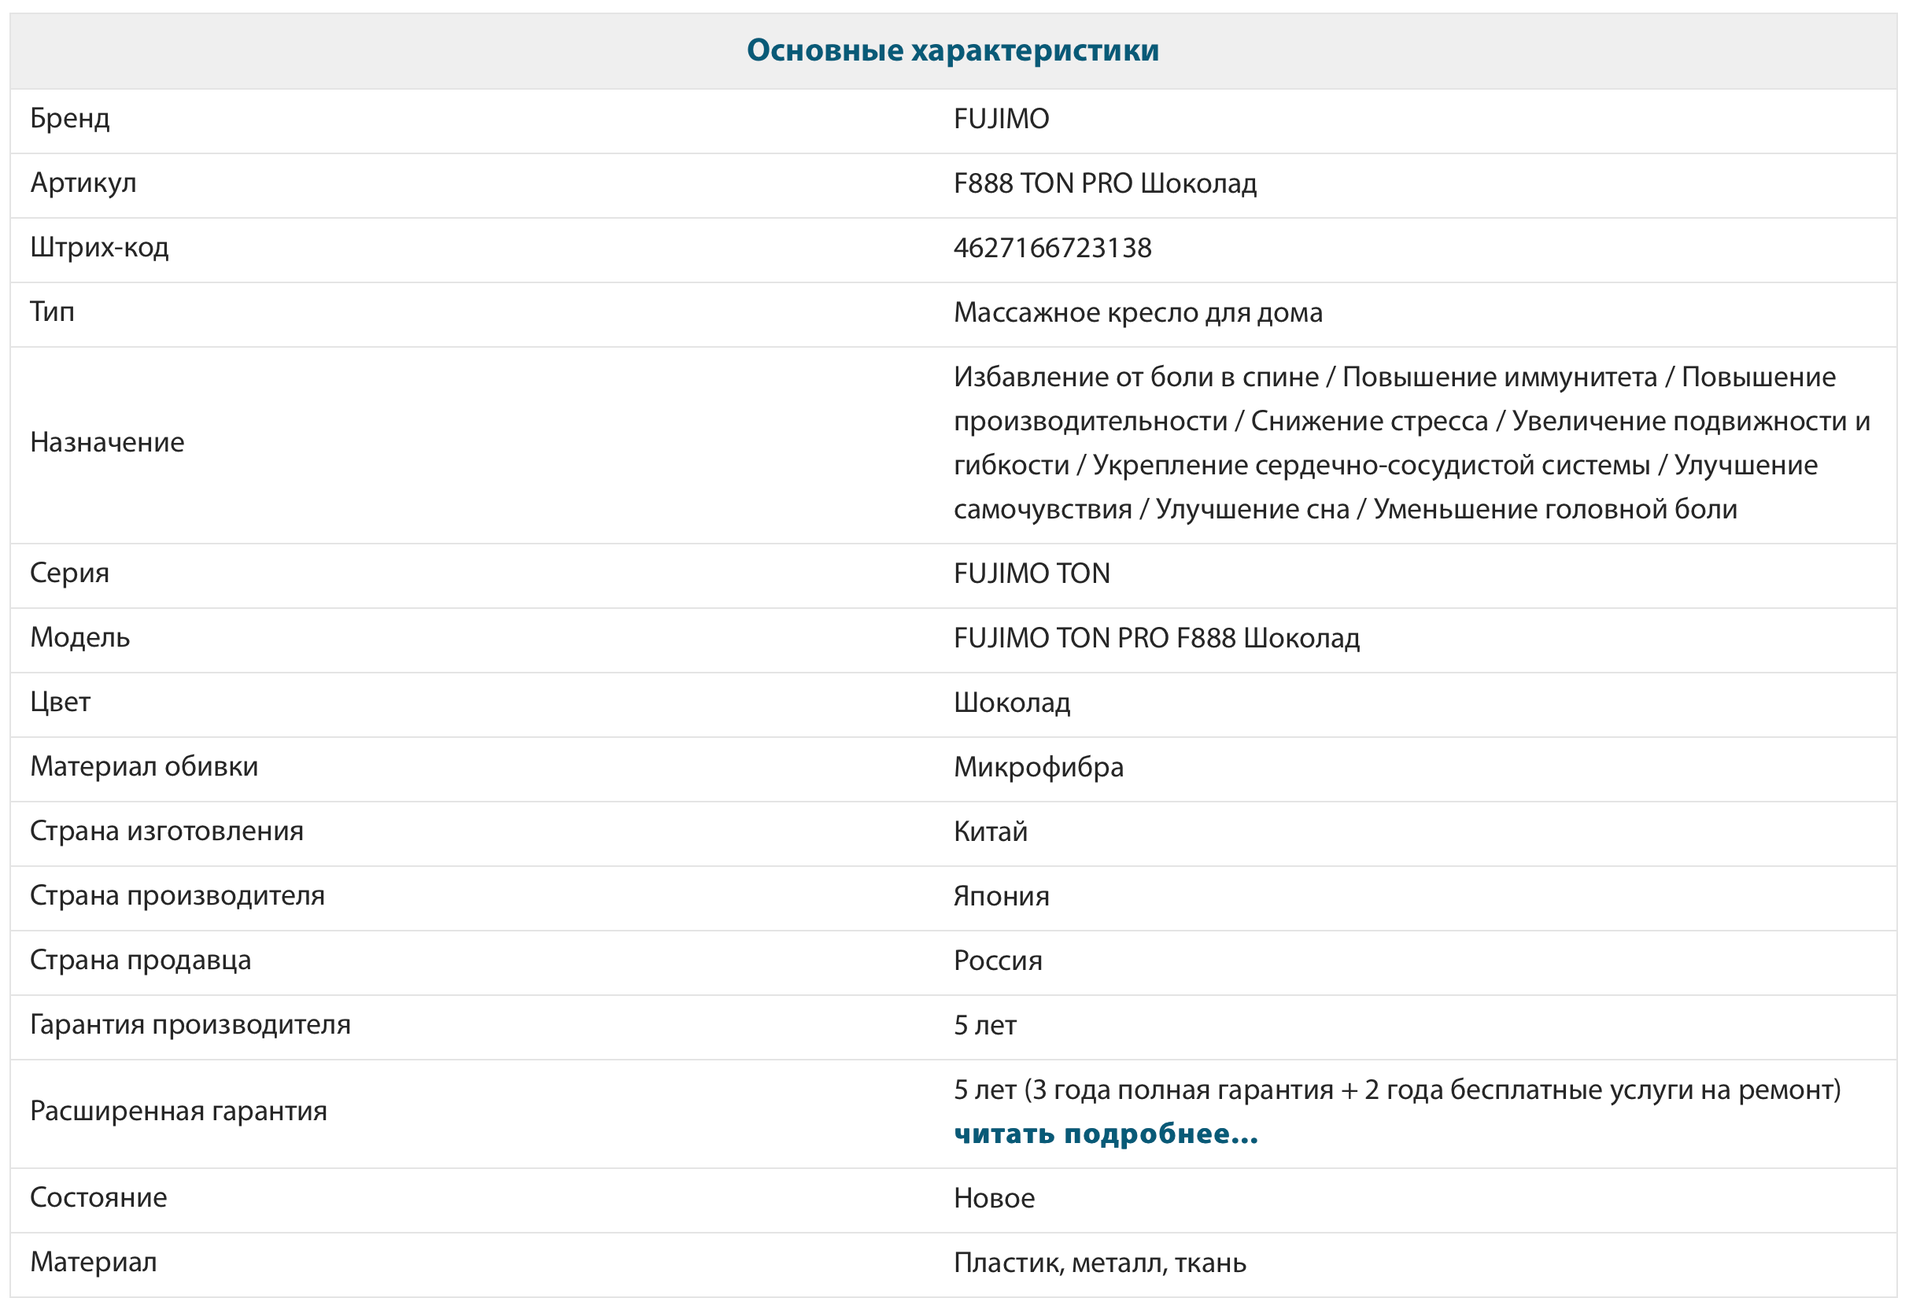Open the 'читать подробнее...' warranty link
The width and height of the screenshot is (1920, 1298).
[1105, 1134]
